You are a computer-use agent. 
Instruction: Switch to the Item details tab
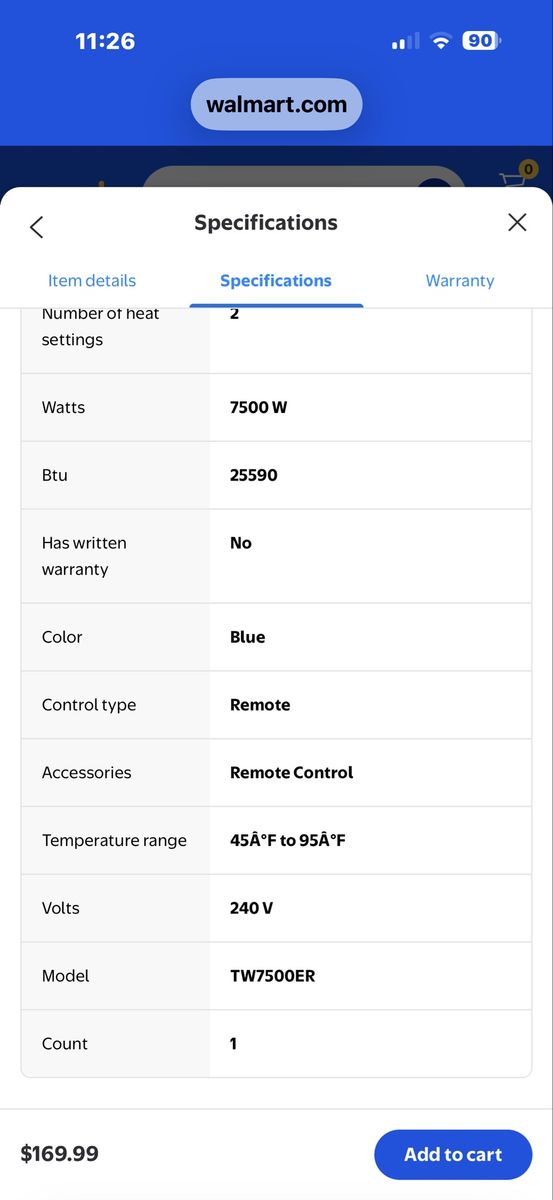tap(92, 281)
